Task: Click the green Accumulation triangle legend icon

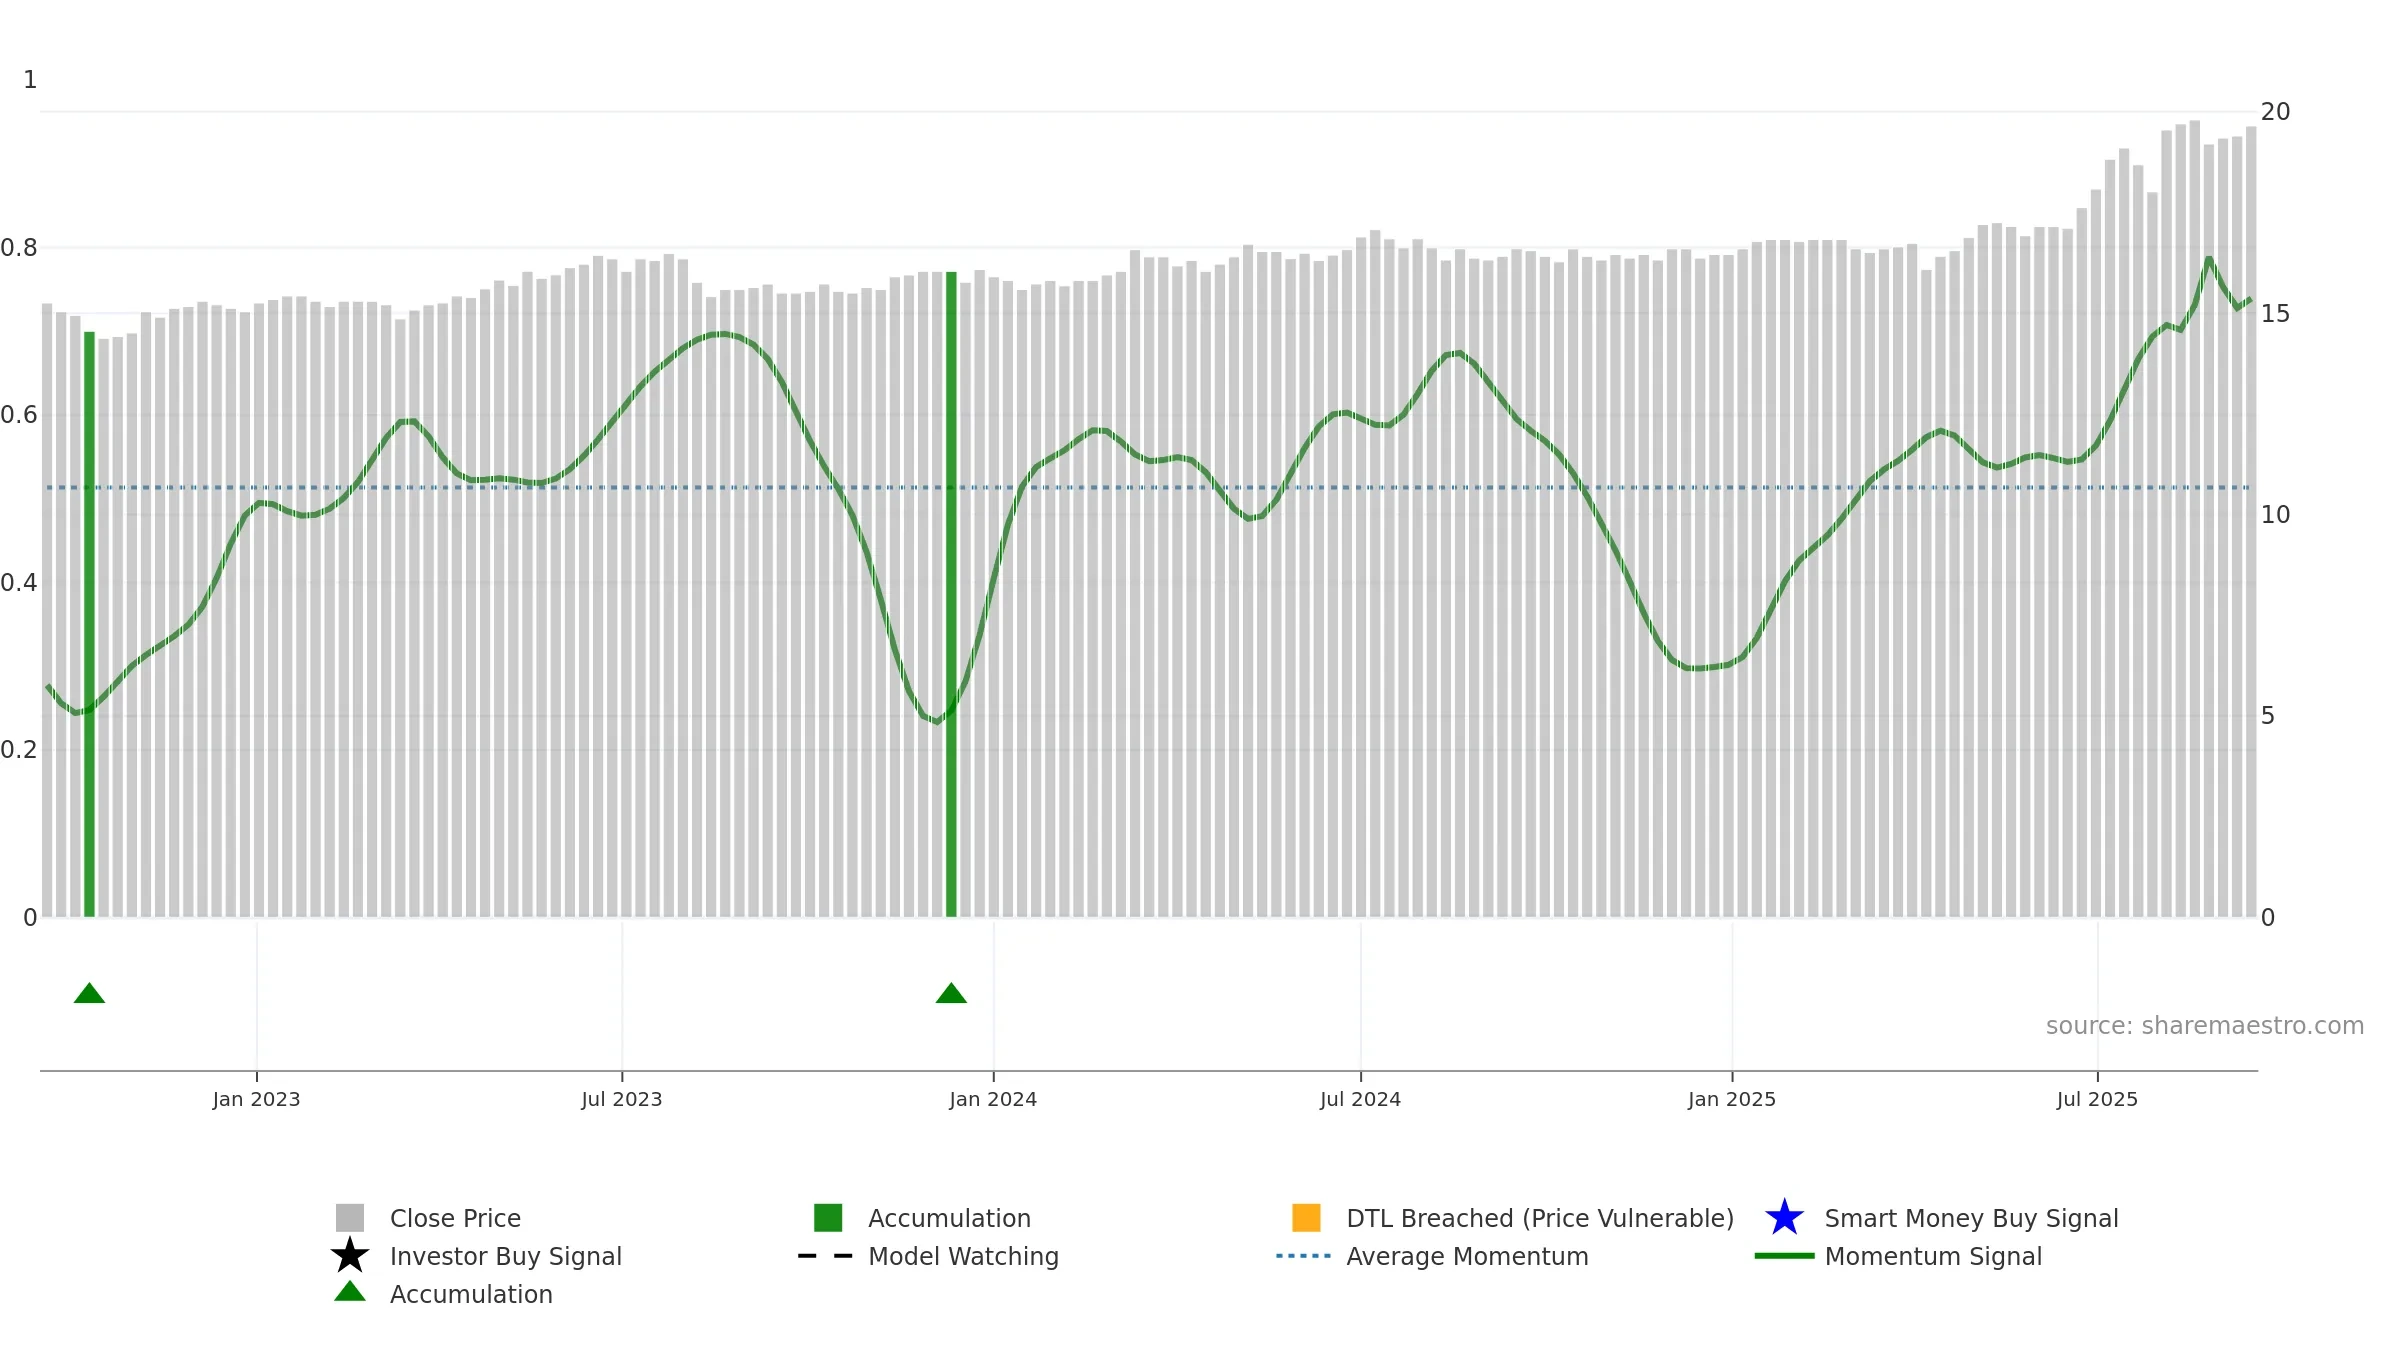Action: coord(350,1291)
